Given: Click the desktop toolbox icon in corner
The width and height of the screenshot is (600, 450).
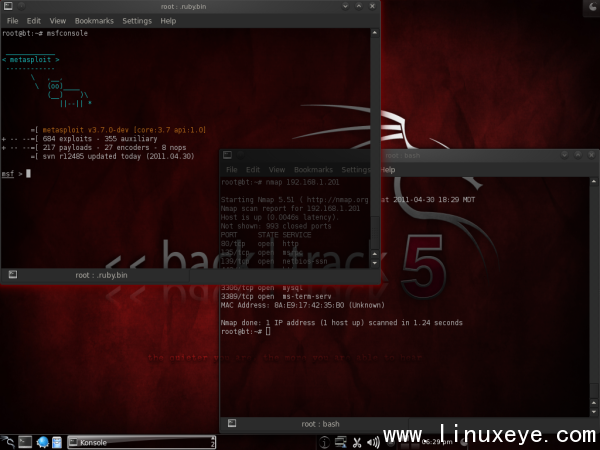Looking at the screenshot, I should pos(592,8).
